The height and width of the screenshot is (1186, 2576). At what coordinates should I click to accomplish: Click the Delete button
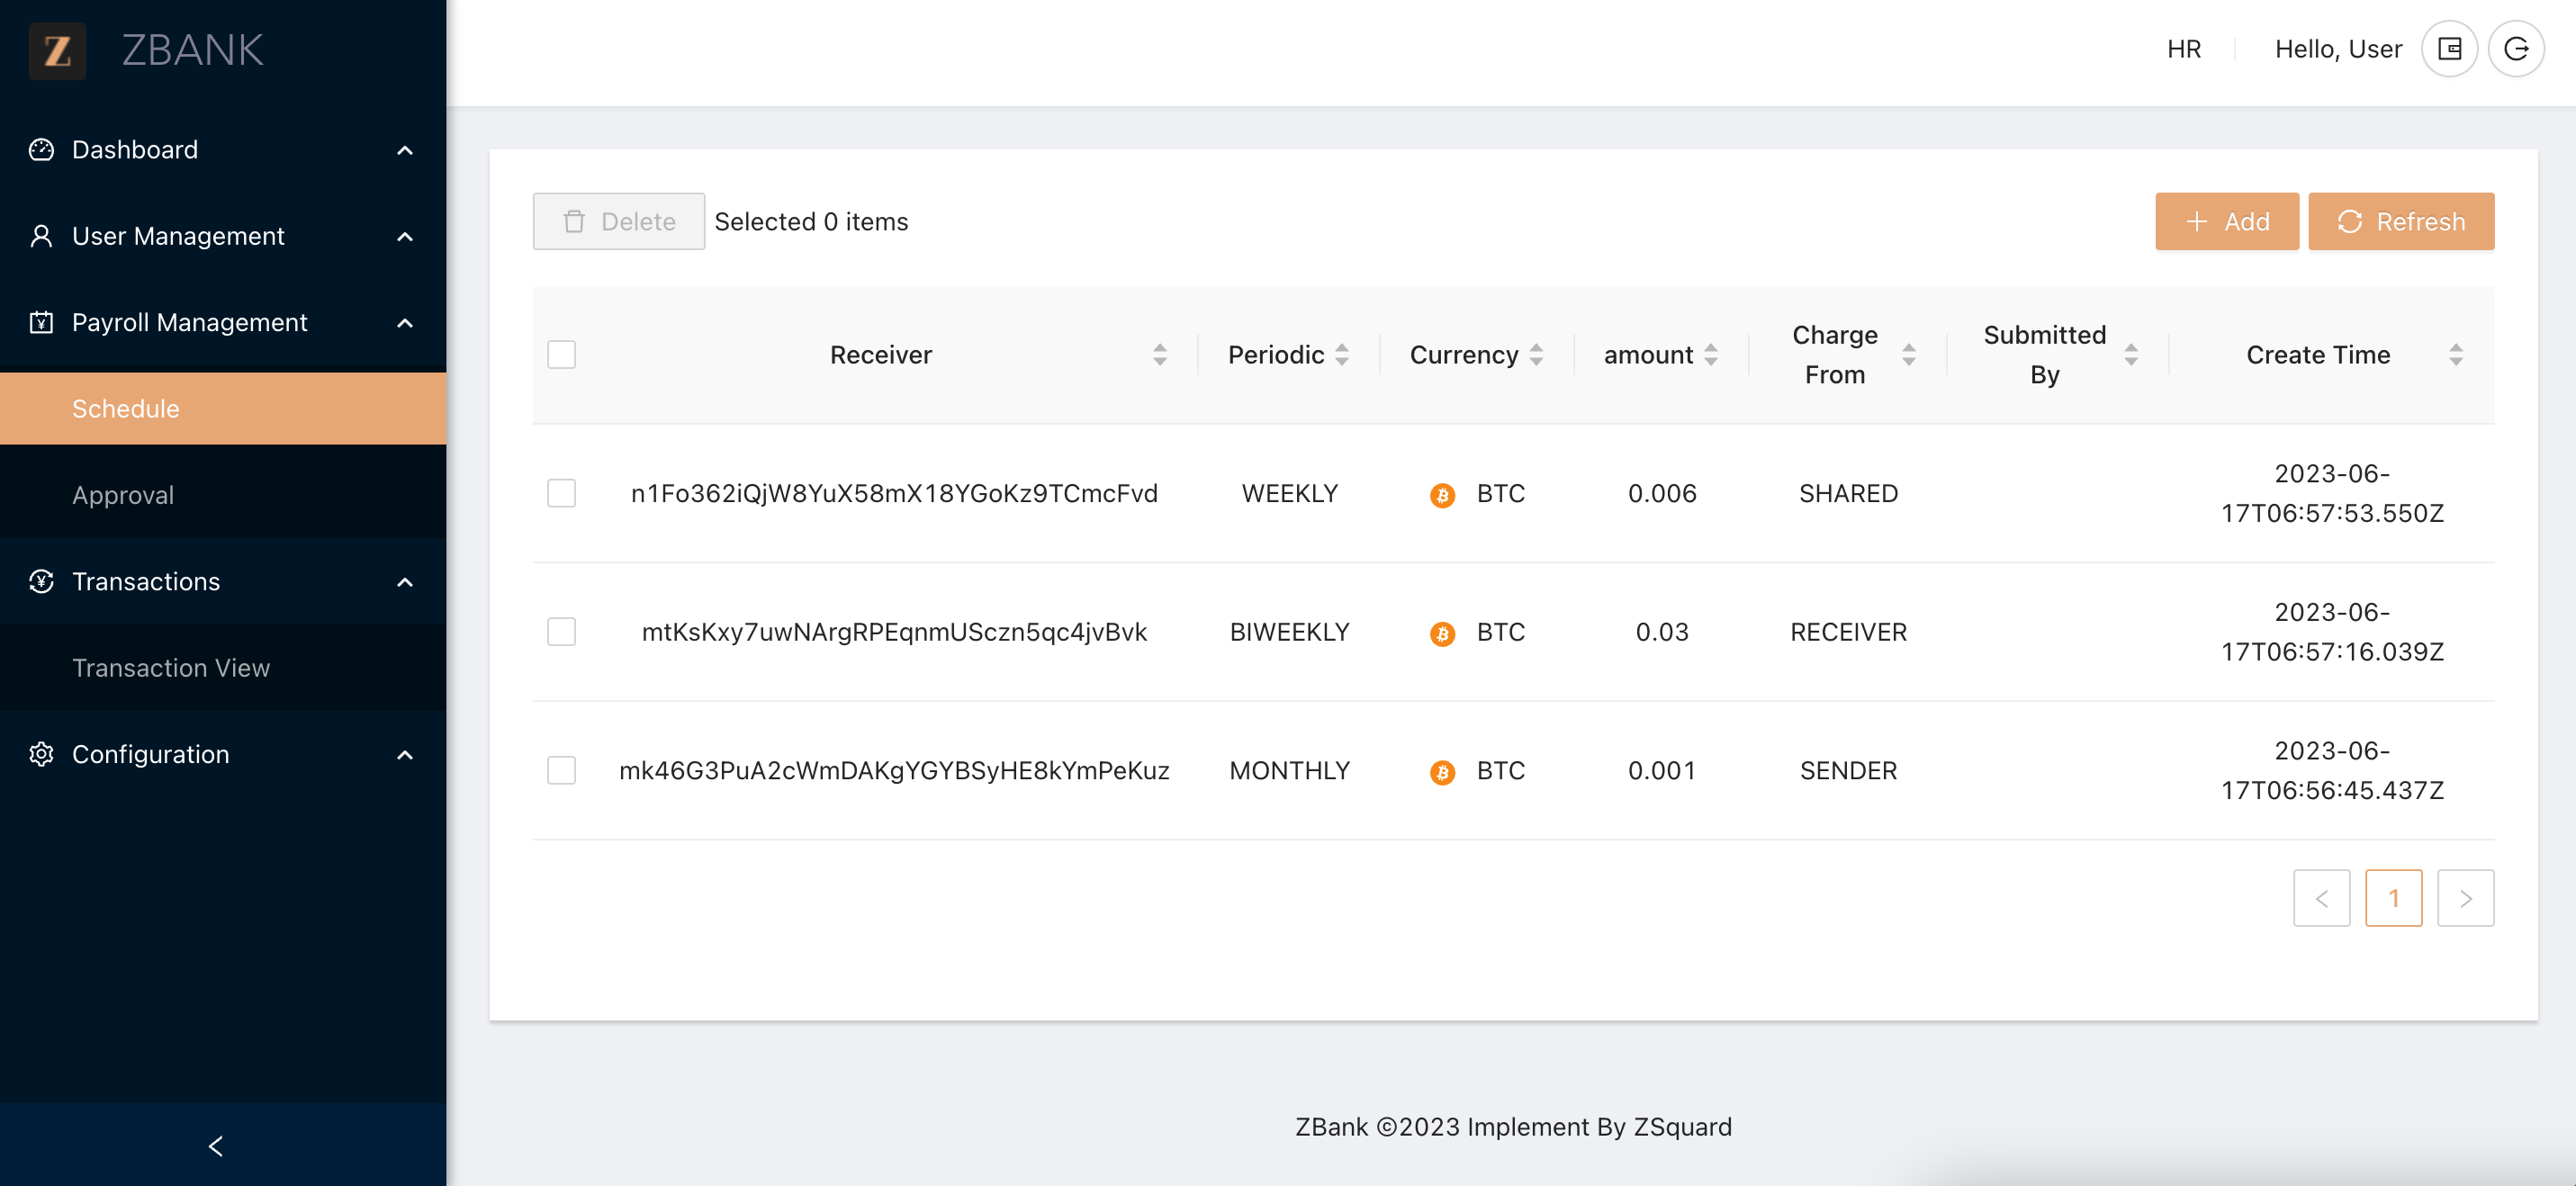pos(618,221)
